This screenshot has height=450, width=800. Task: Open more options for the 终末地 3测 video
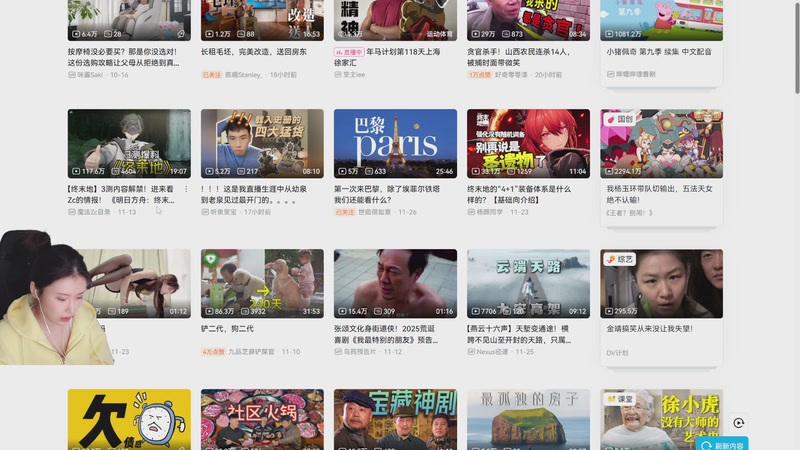pos(186,189)
